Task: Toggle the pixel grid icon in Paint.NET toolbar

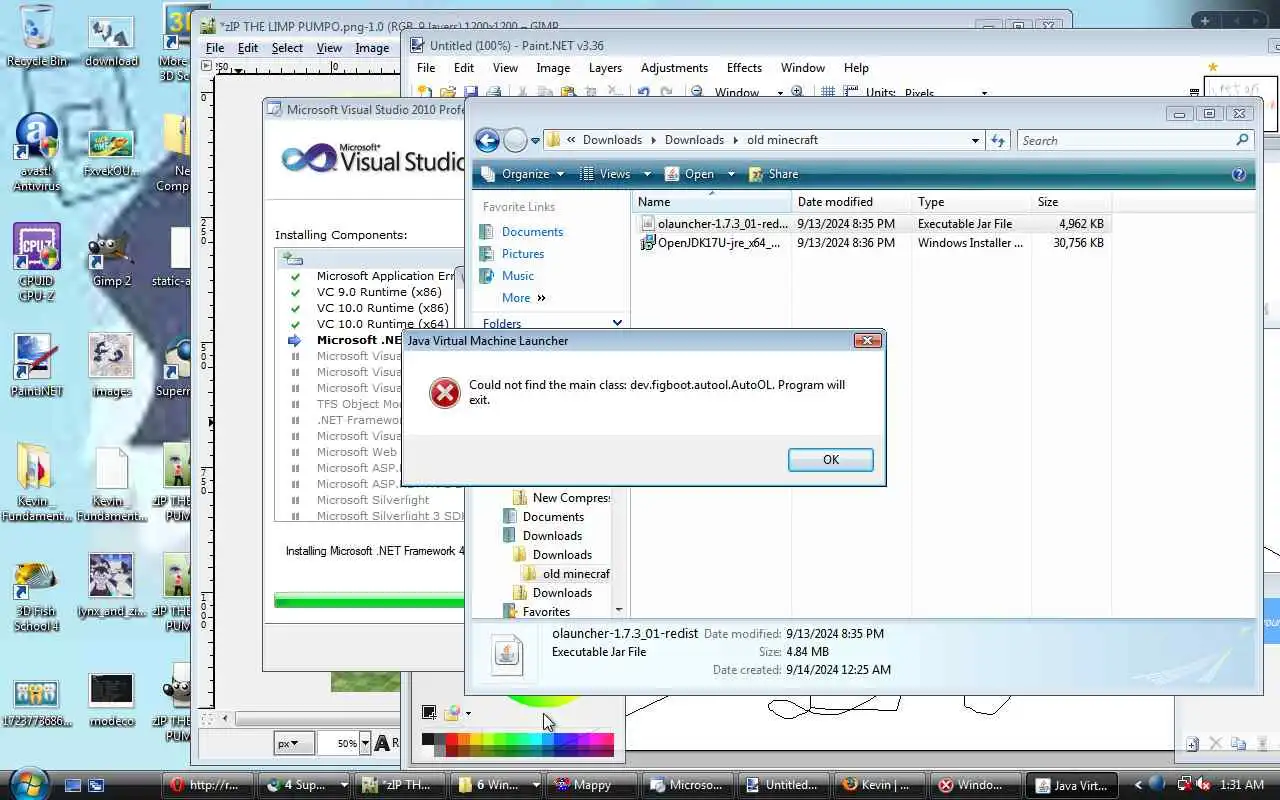Action: coord(828,92)
